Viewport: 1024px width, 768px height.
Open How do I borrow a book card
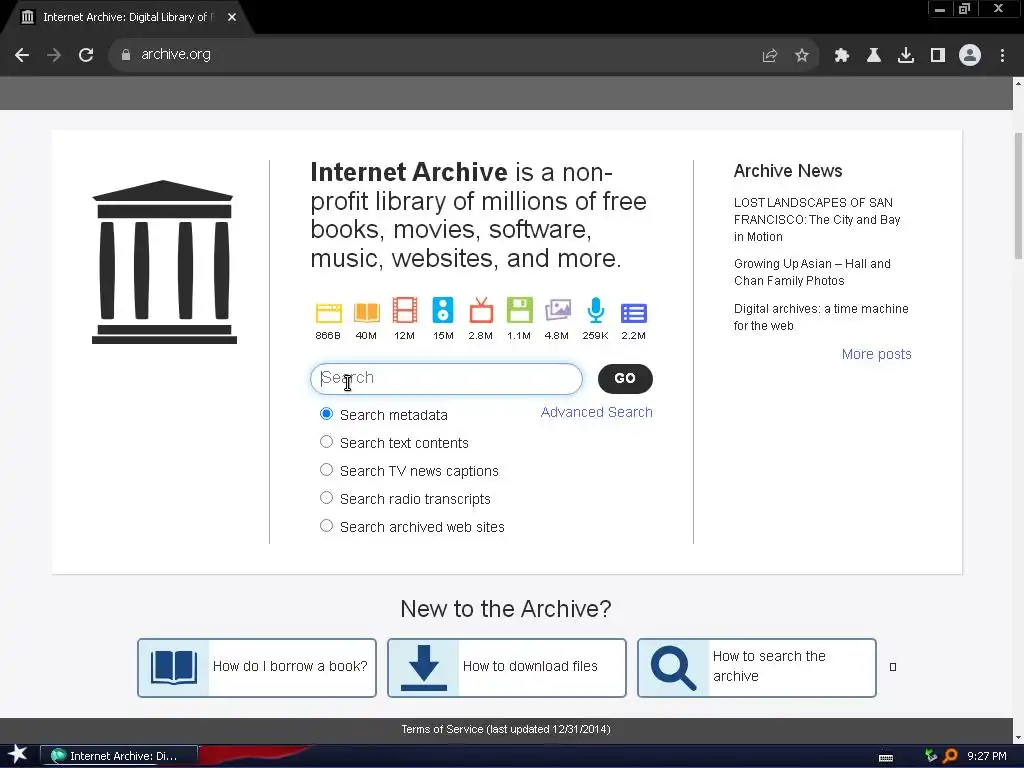click(x=257, y=667)
